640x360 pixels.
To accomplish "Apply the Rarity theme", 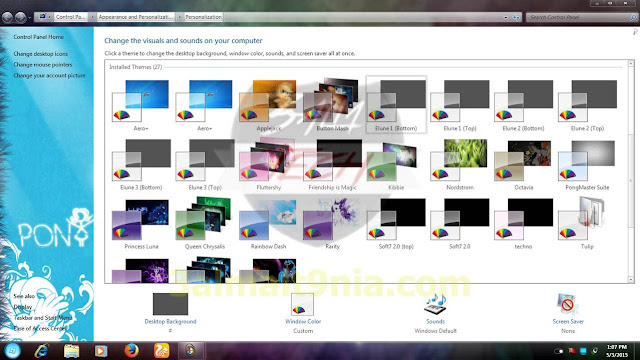I will point(332,224).
